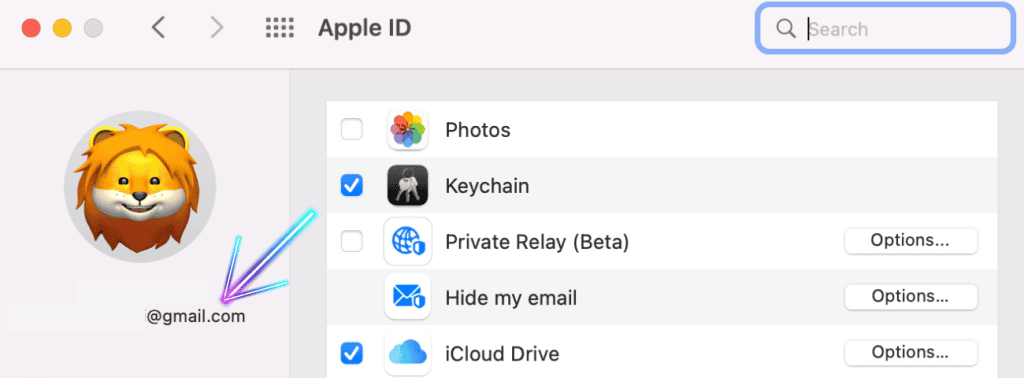1024x378 pixels.
Task: Minimize the window with yellow button
Action: (62, 28)
